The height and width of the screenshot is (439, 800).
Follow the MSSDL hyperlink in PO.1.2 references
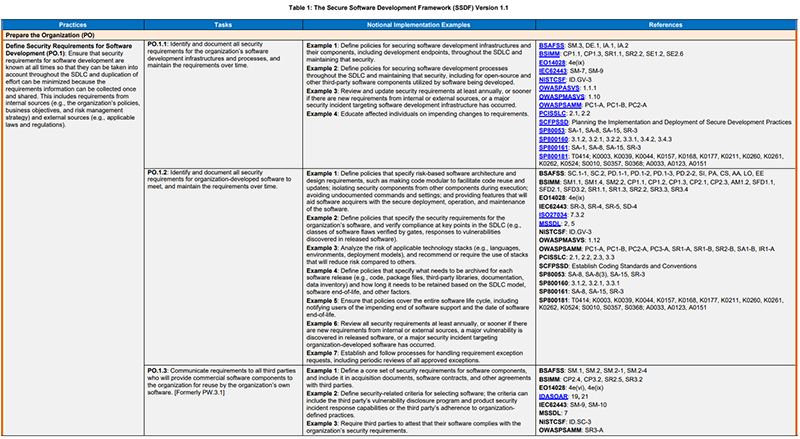tap(550, 221)
